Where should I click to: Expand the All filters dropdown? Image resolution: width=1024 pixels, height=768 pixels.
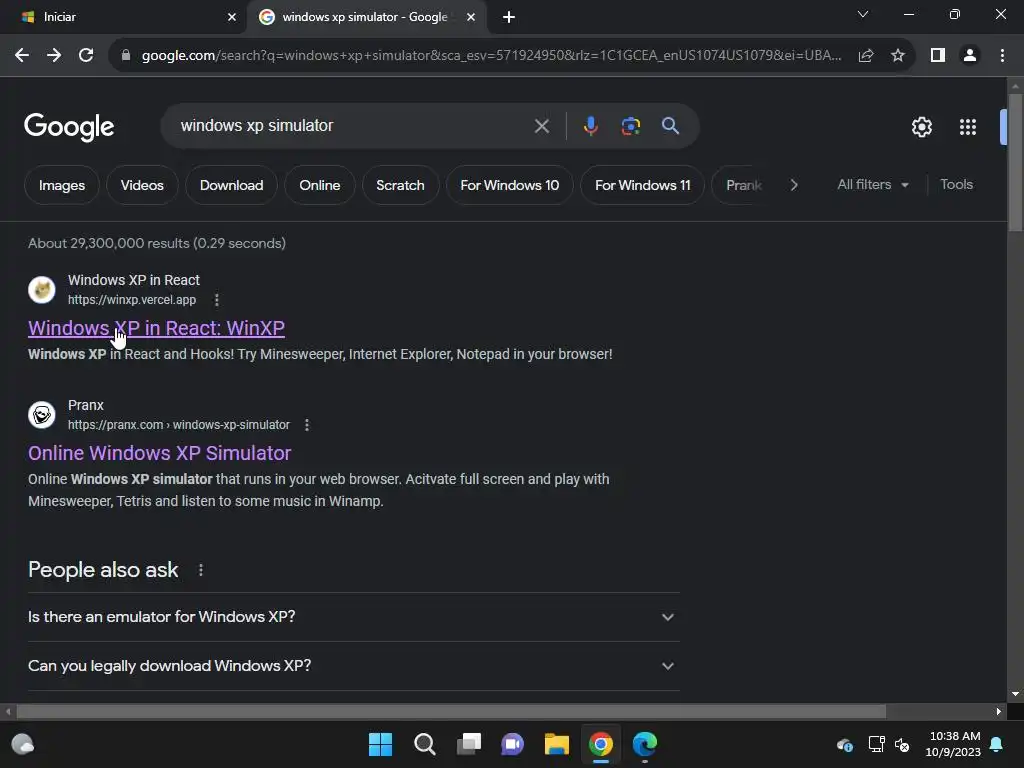[x=873, y=185]
